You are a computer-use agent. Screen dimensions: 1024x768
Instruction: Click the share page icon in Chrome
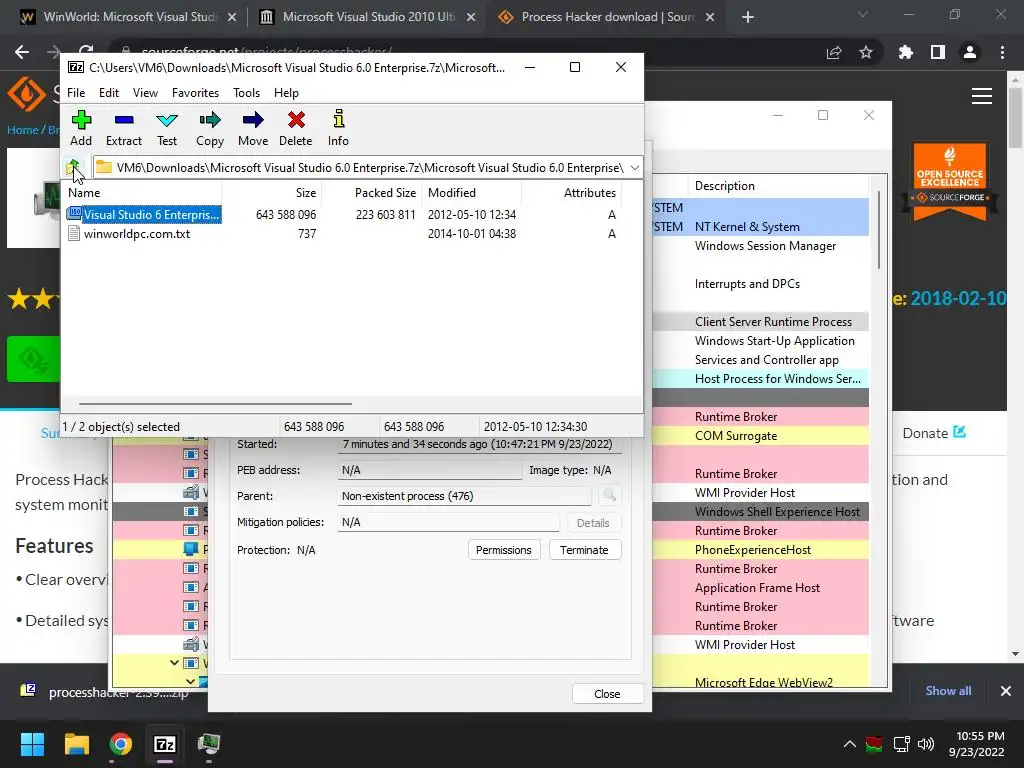coord(833,53)
